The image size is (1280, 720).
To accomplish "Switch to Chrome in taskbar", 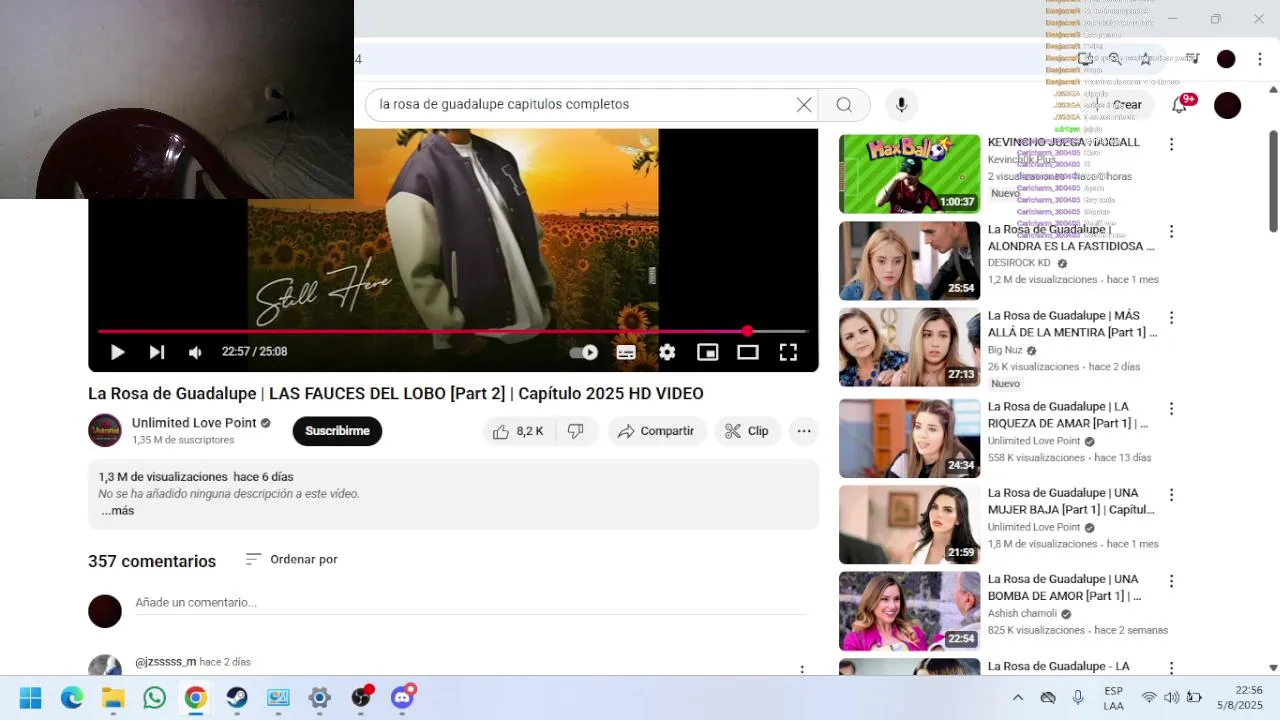I will coord(195,697).
